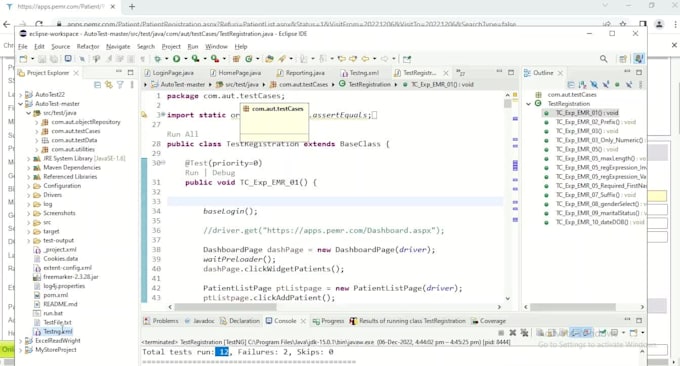This screenshot has width=680, height=366.
Task: Collapse TestRegistration in Outline
Action: pyautogui.click(x=529, y=104)
